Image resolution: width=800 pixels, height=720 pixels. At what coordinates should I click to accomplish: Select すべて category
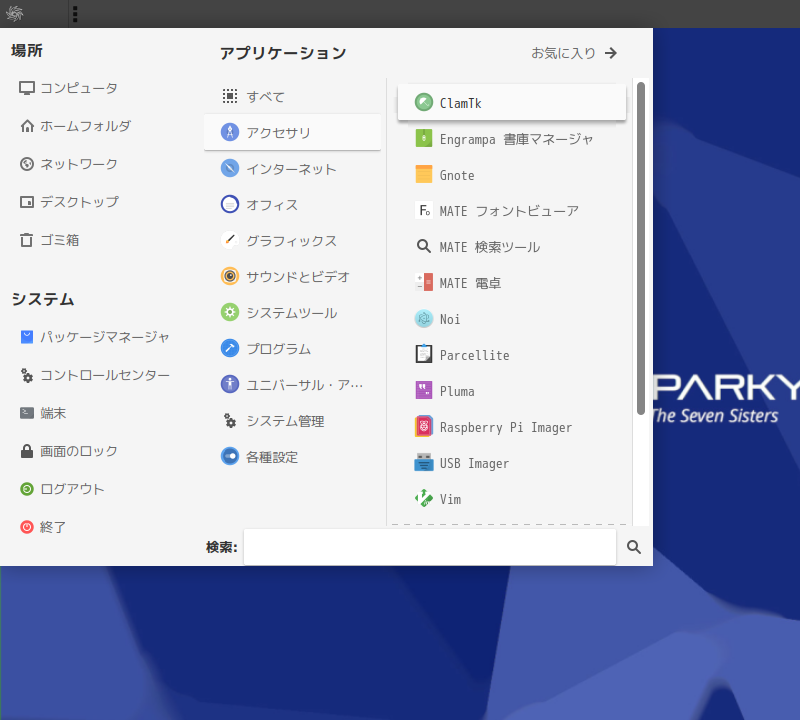pos(292,96)
